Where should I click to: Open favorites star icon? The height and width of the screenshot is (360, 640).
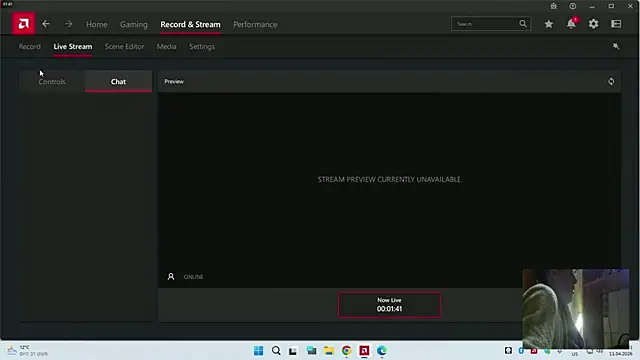[x=549, y=24]
